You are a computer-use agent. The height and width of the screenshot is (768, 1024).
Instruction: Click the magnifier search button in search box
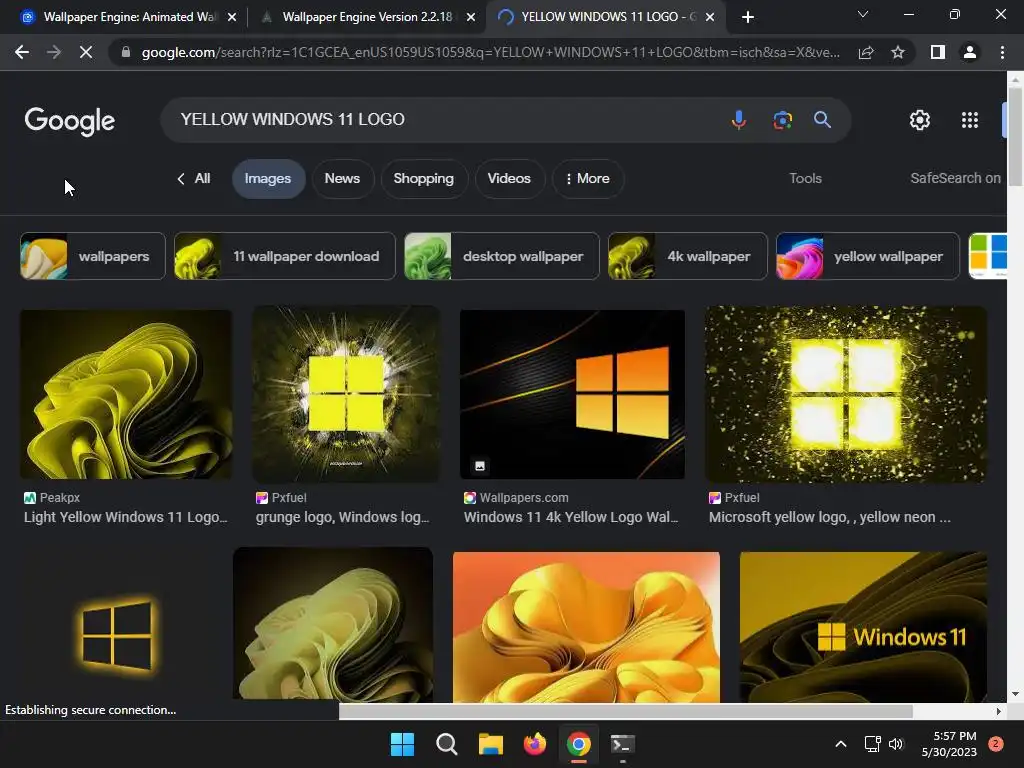point(822,120)
